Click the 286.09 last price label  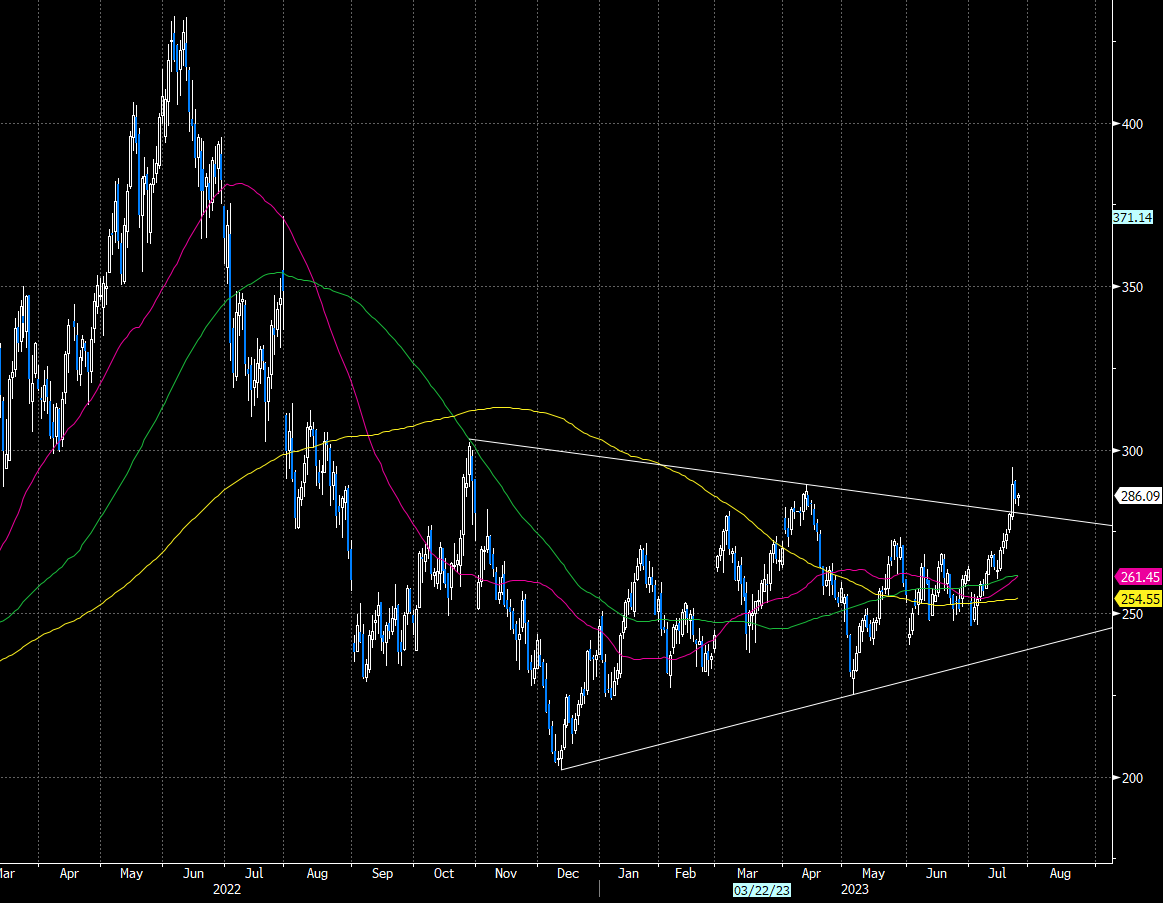click(1139, 496)
